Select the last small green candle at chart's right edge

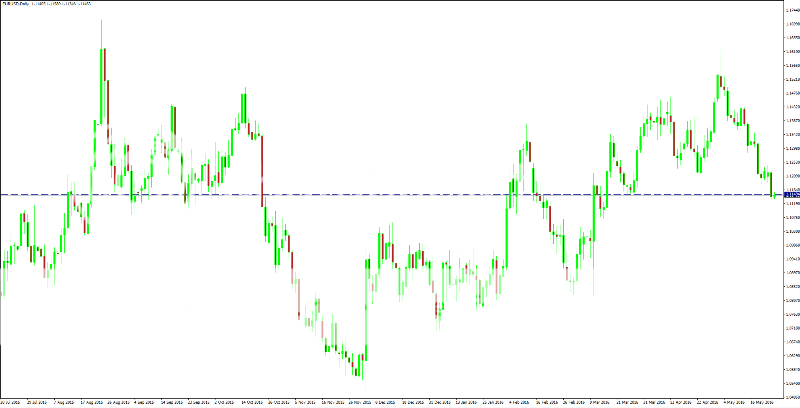point(775,196)
